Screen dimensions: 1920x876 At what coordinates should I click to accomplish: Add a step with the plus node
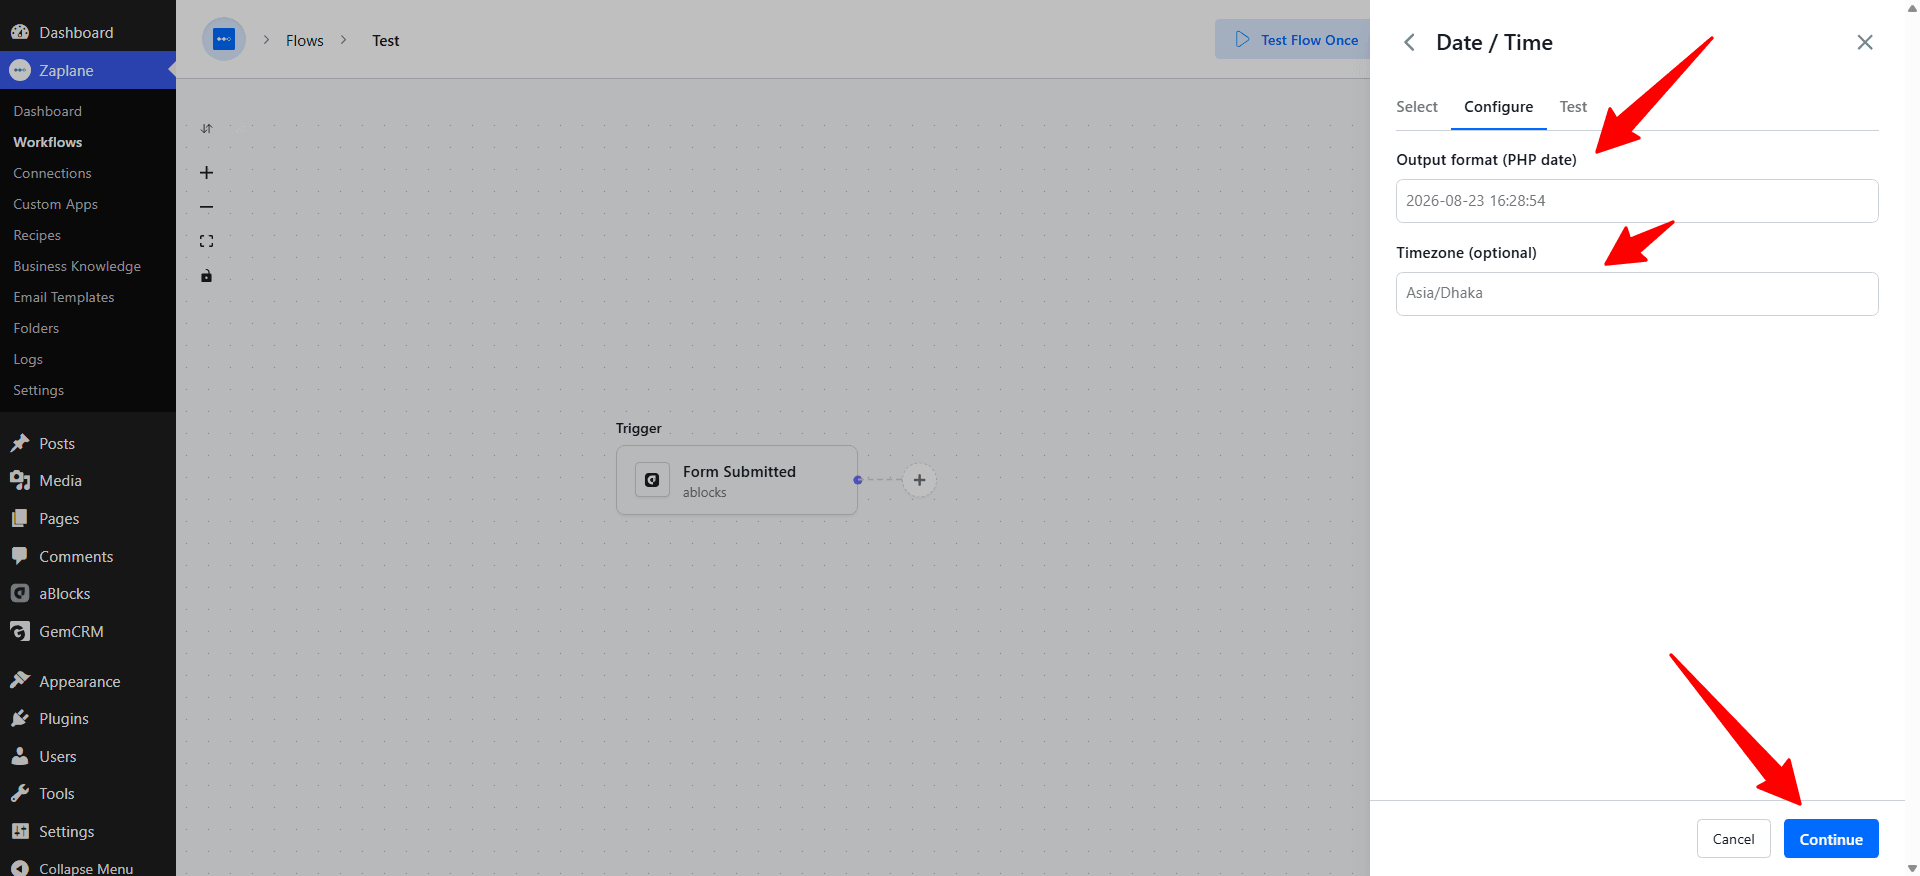pyautogui.click(x=919, y=480)
